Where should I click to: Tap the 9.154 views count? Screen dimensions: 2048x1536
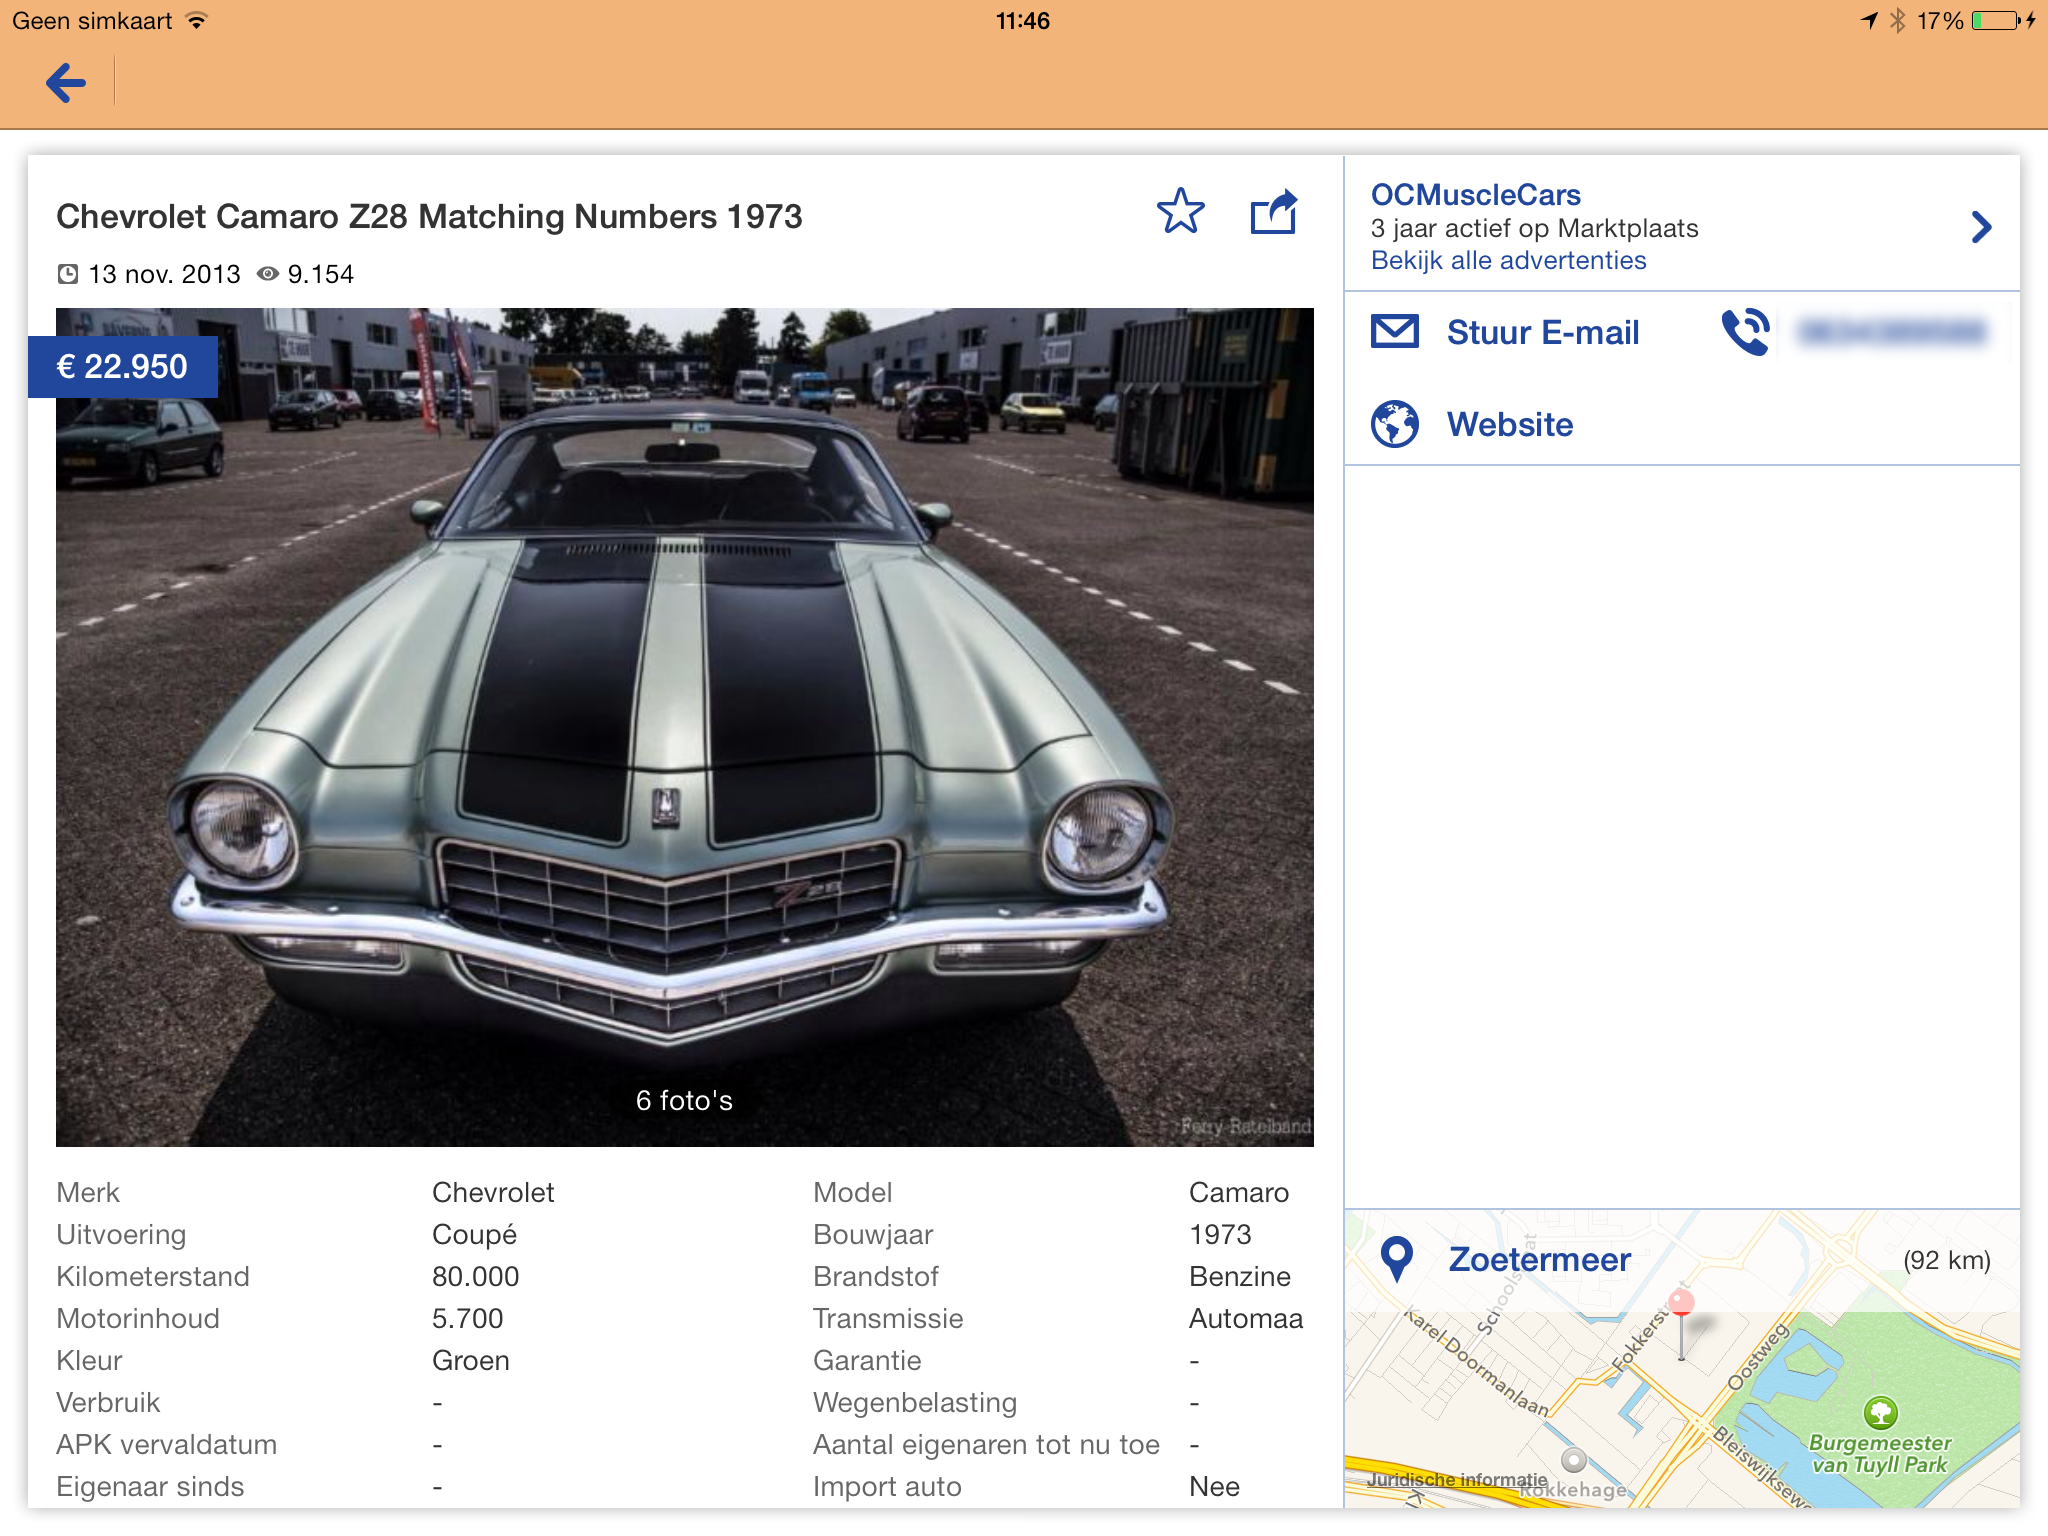coord(320,274)
